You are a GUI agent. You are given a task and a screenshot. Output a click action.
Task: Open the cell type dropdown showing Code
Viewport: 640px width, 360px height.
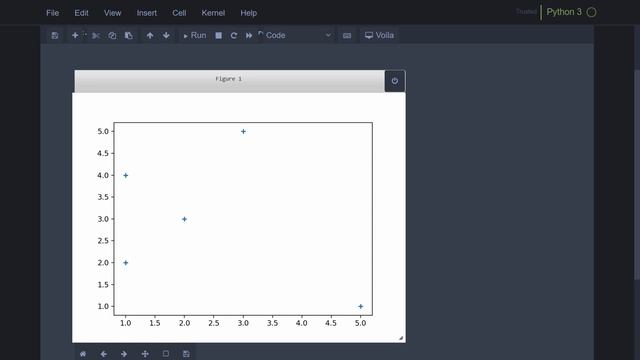point(298,36)
